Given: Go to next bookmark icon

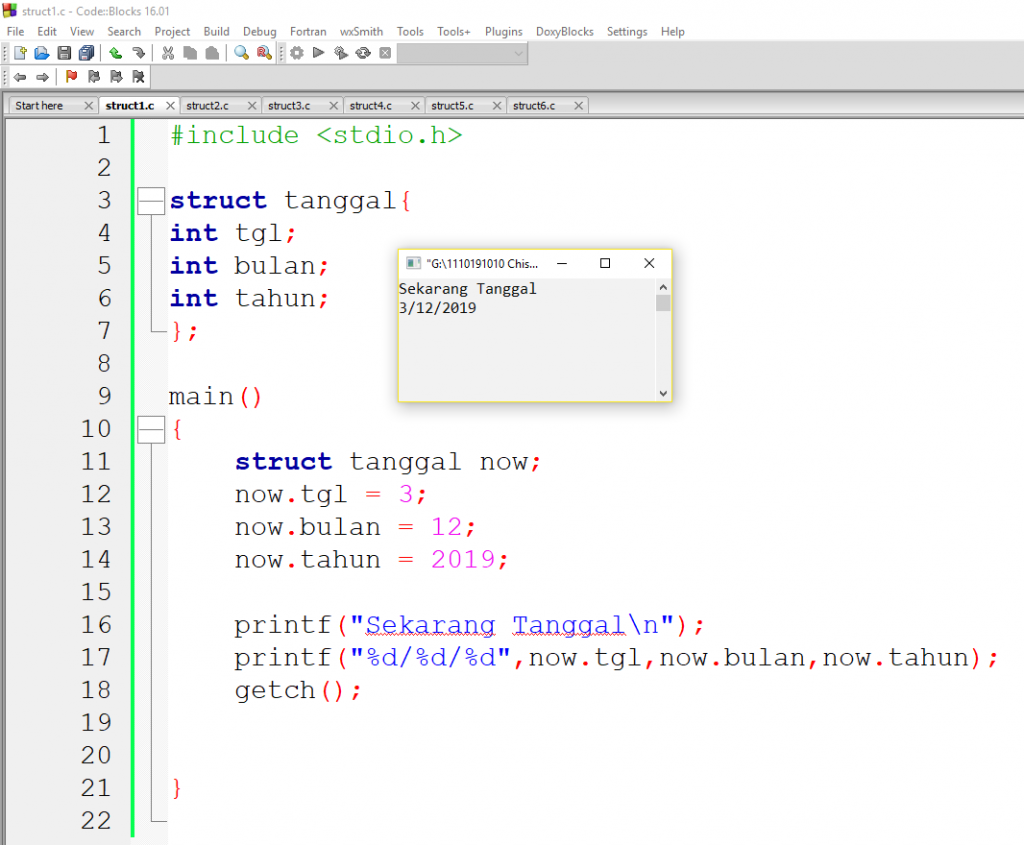Looking at the screenshot, I should tap(116, 77).
